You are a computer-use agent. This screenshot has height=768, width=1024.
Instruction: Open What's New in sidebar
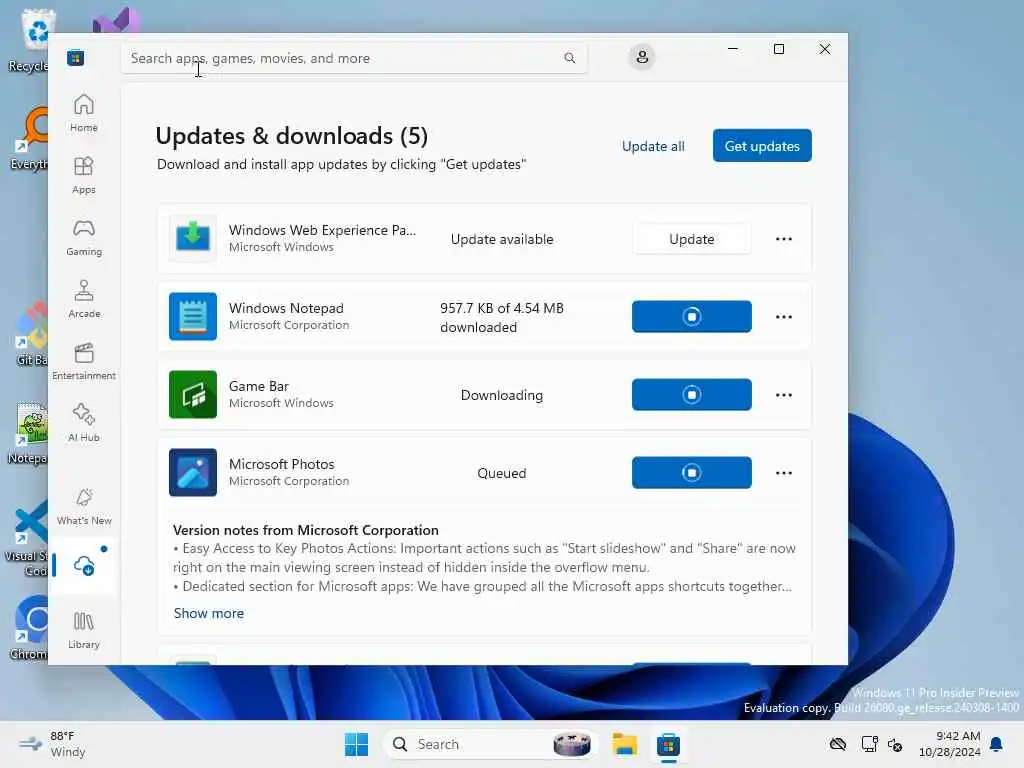tap(84, 506)
